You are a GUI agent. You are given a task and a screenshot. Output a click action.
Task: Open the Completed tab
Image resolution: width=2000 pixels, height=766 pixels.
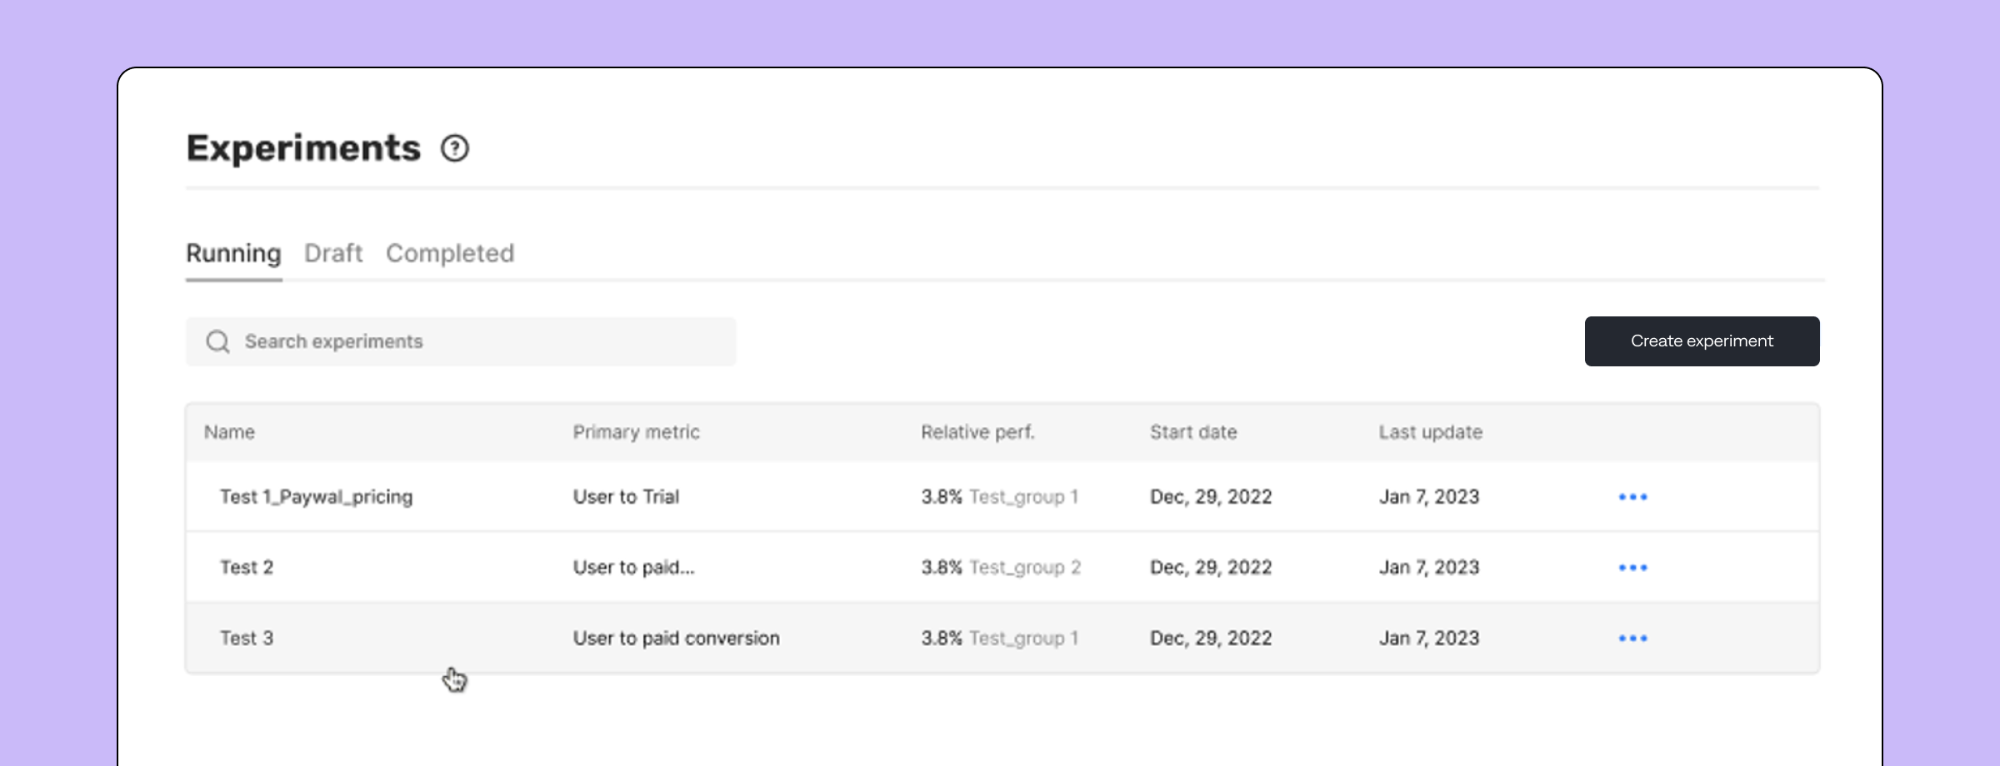point(450,254)
